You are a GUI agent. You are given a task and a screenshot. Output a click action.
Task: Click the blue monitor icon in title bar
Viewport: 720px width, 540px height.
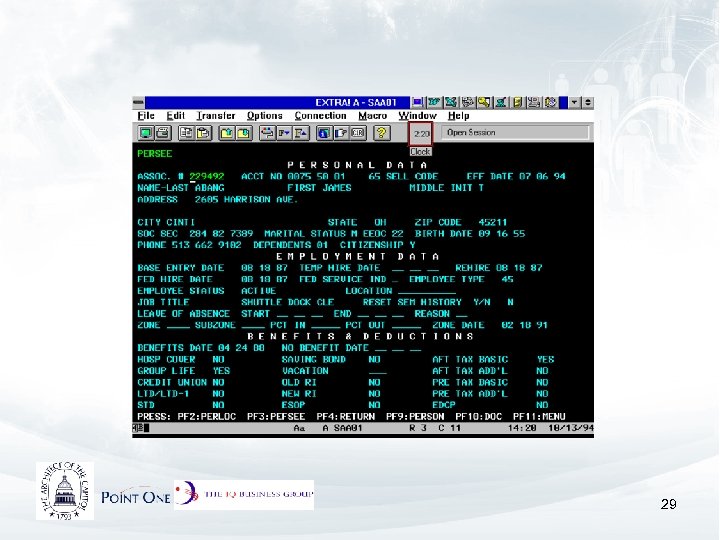pyautogui.click(x=418, y=102)
